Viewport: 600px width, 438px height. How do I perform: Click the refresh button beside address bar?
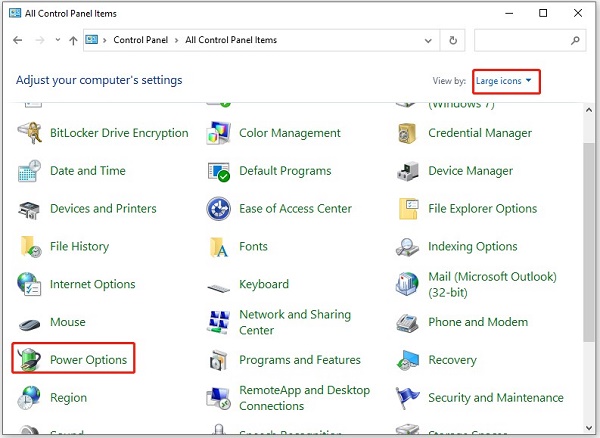point(454,41)
